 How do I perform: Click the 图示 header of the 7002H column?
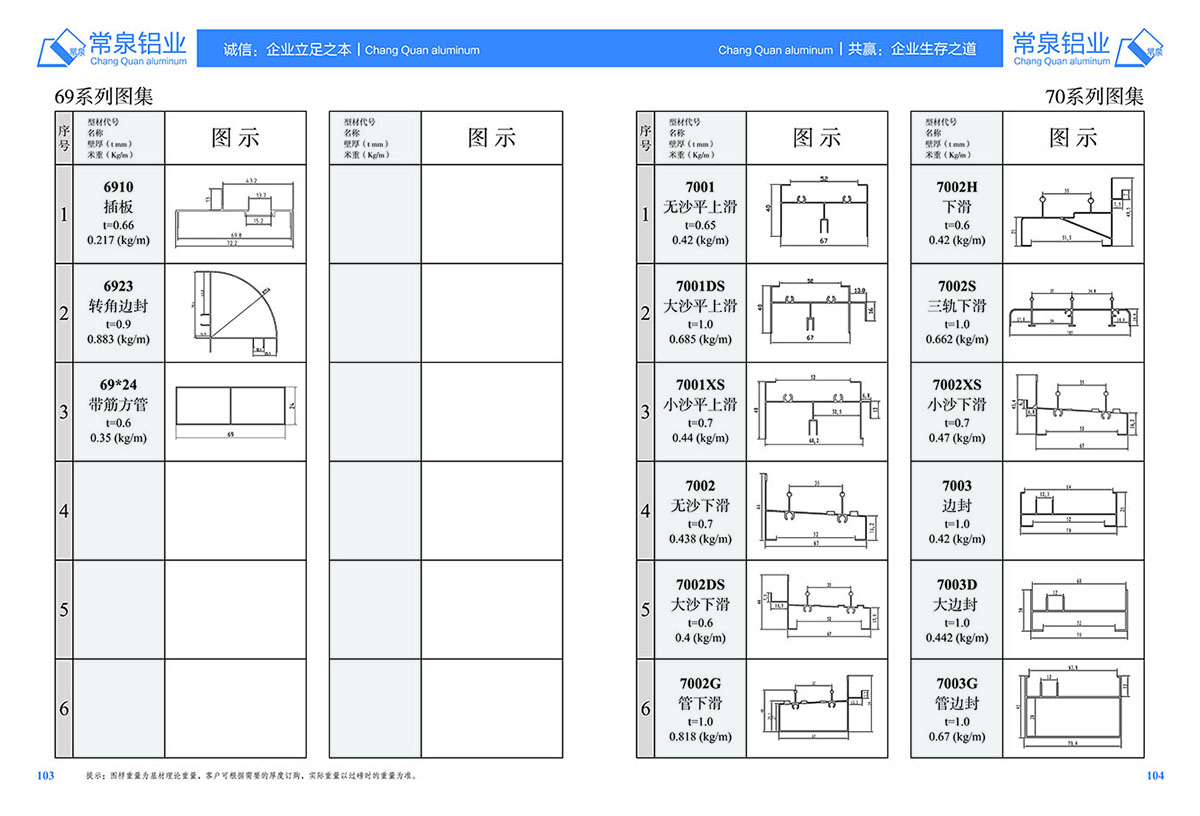click(x=1073, y=138)
